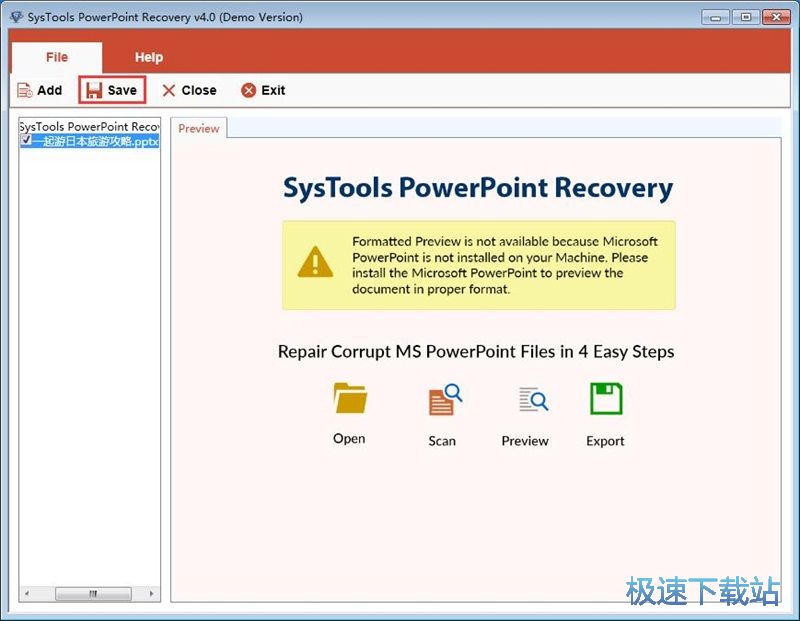Open the File ribbon tab

point(57,57)
